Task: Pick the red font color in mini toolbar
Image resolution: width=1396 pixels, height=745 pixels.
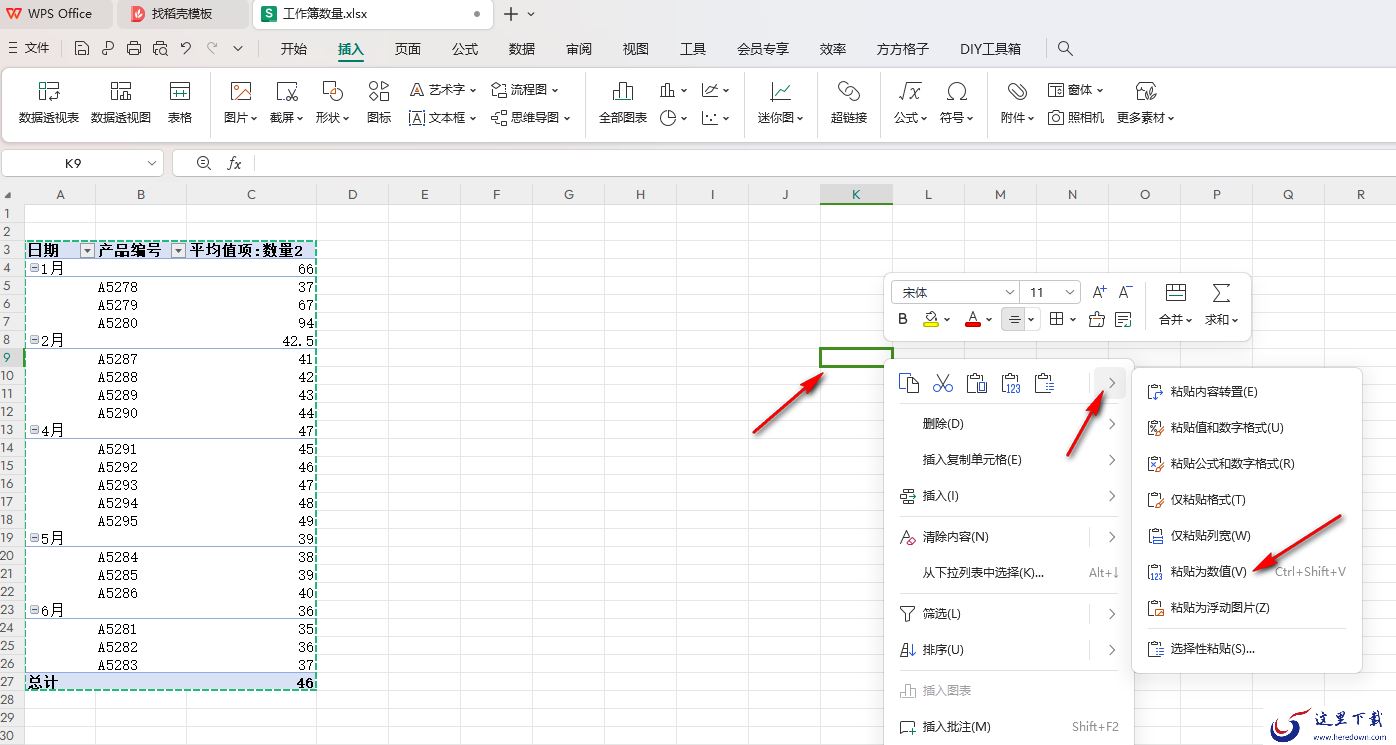Action: [973, 319]
